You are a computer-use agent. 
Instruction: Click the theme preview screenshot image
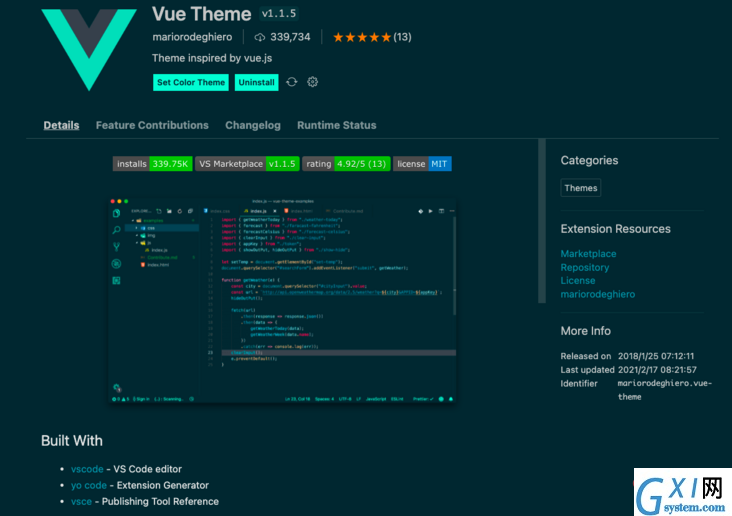[282, 300]
